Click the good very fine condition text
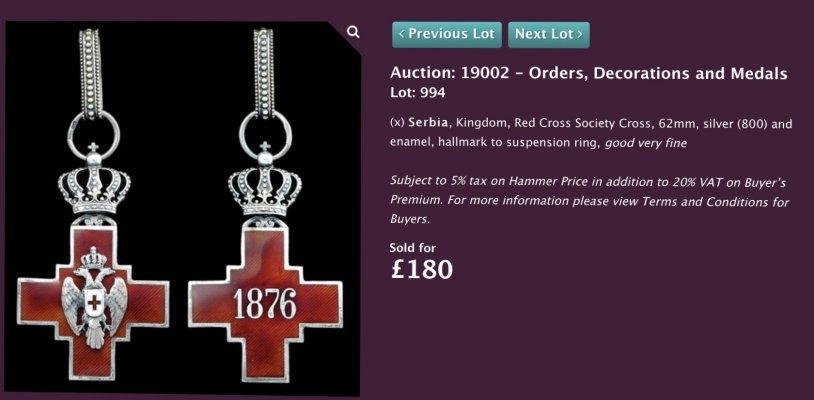This screenshot has height=400, width=814. tap(646, 143)
